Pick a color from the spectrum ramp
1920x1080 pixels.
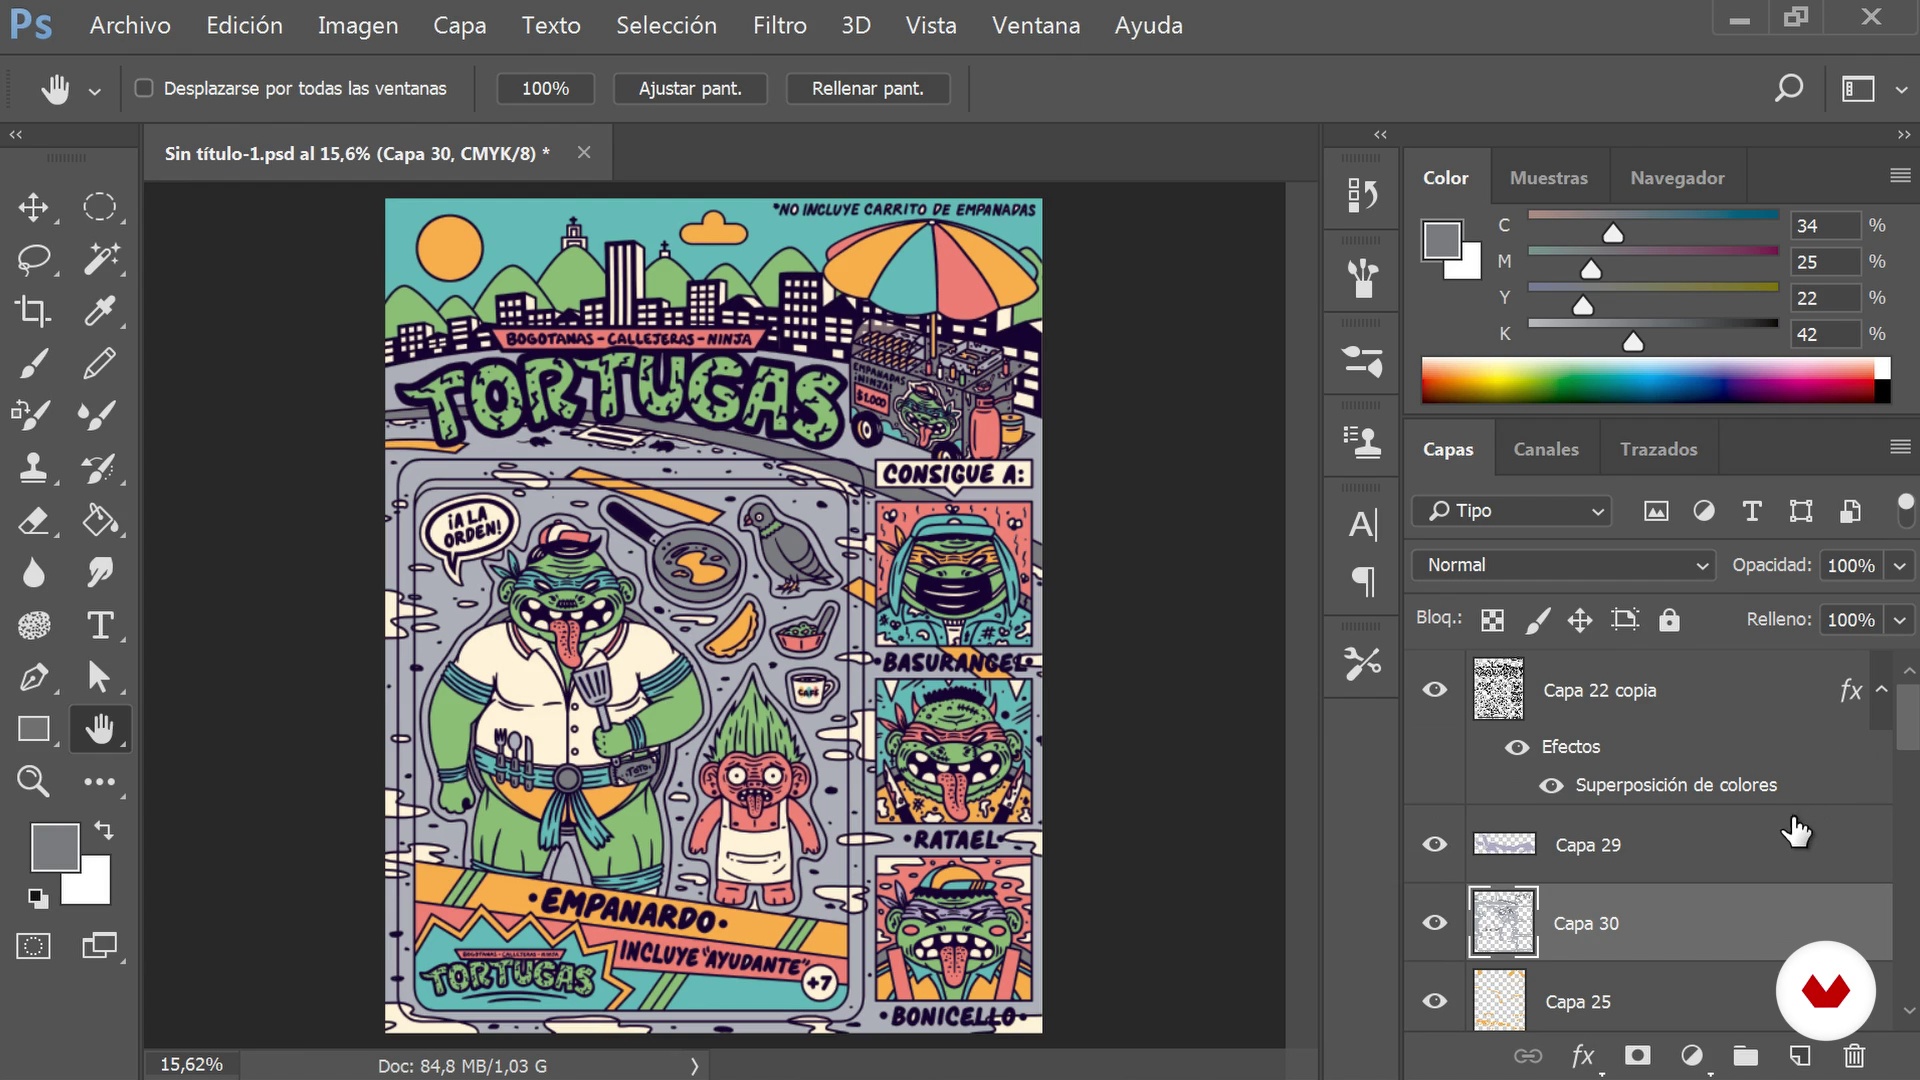(1648, 380)
